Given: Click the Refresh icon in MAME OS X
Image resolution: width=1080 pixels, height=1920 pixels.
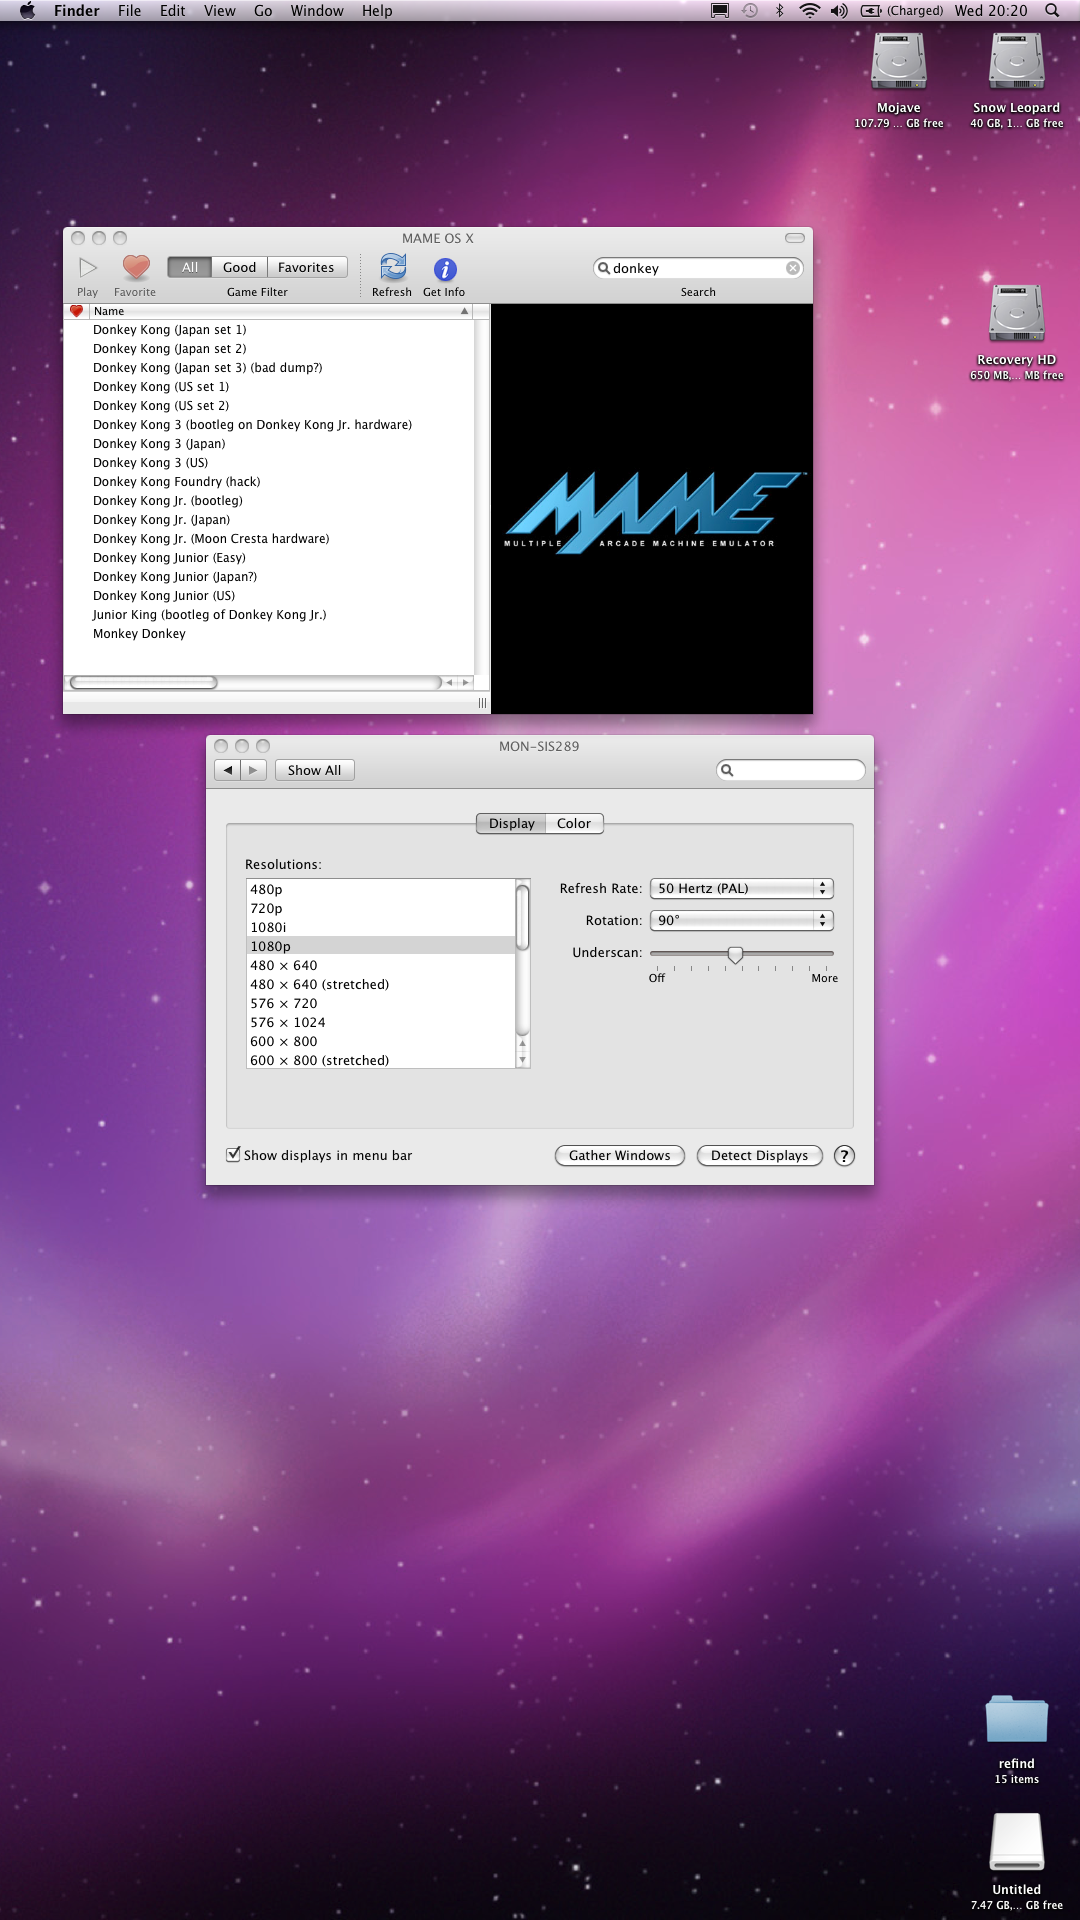Looking at the screenshot, I should click(x=393, y=267).
